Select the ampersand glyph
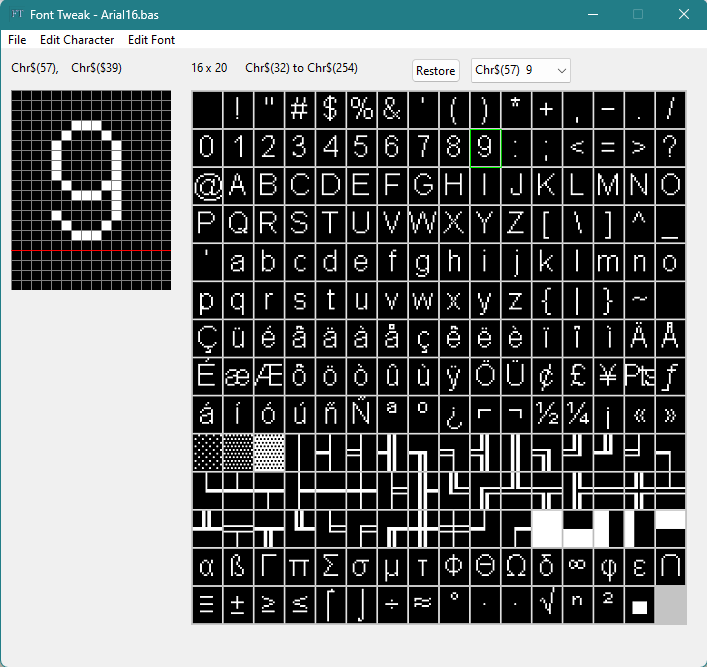 392,109
